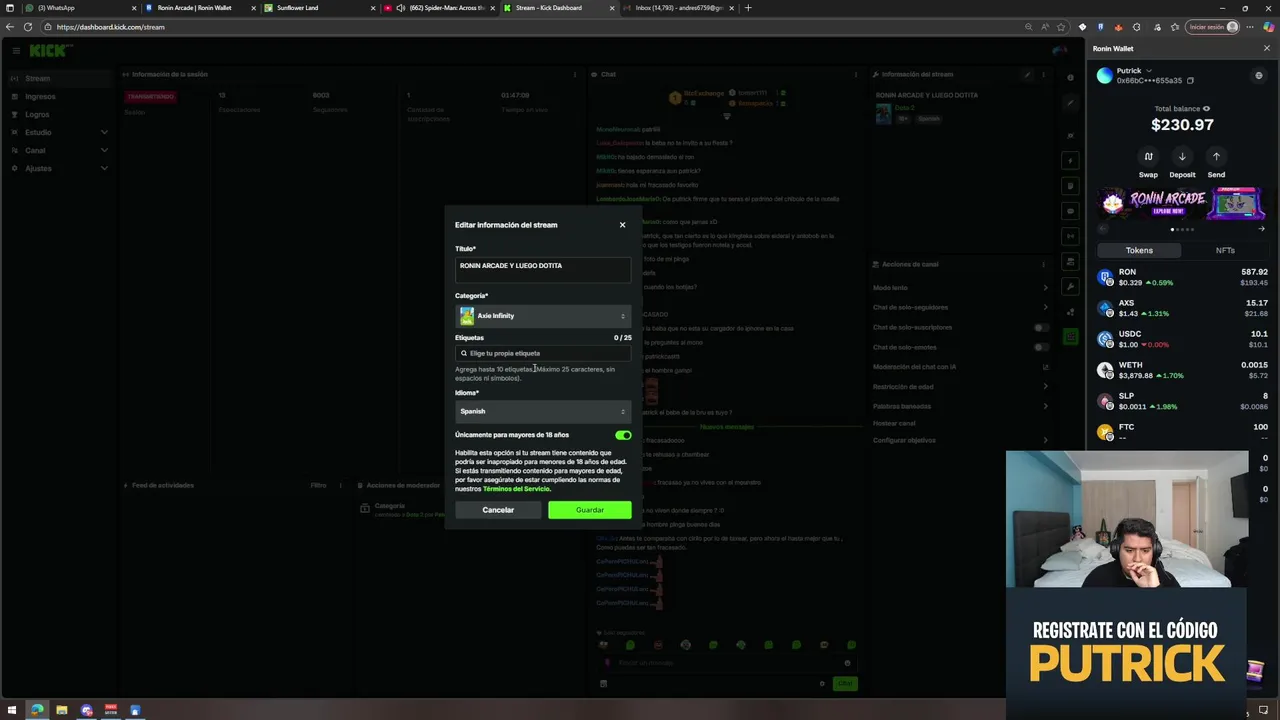The height and width of the screenshot is (720, 1280).
Task: Select the SLP token row
Action: (x=1182, y=401)
